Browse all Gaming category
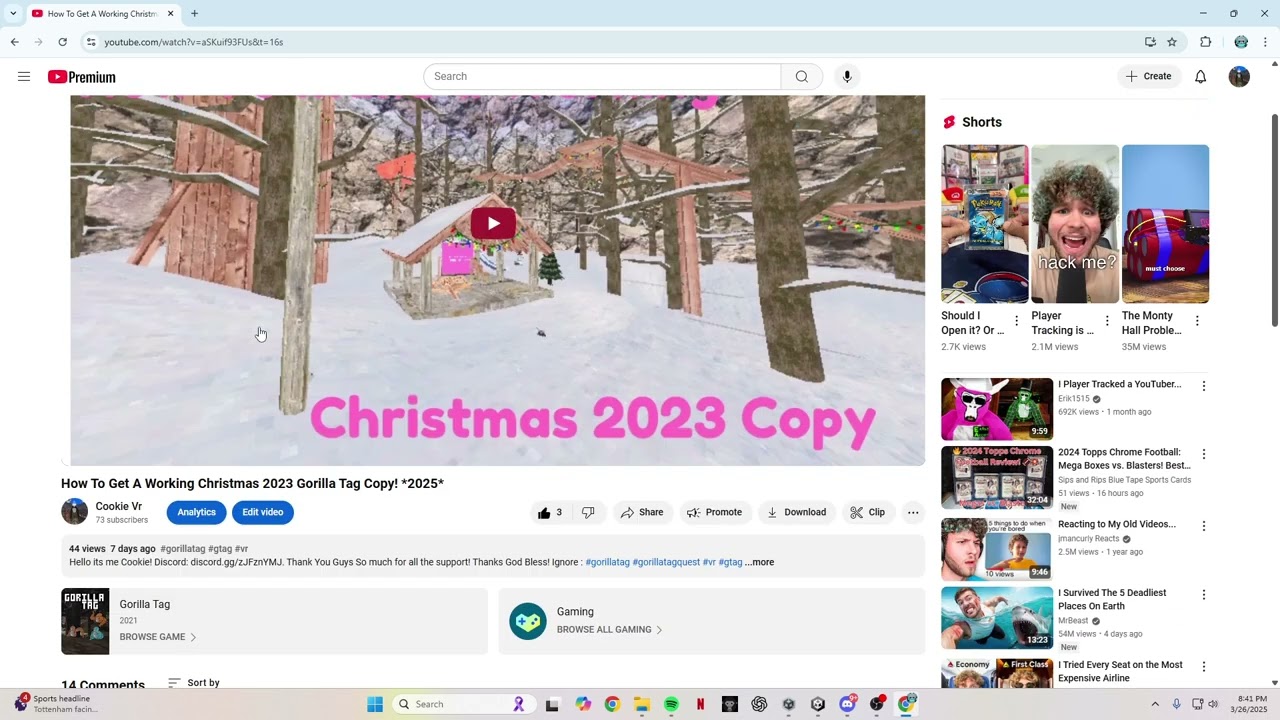The image size is (1280, 720). [x=610, y=629]
